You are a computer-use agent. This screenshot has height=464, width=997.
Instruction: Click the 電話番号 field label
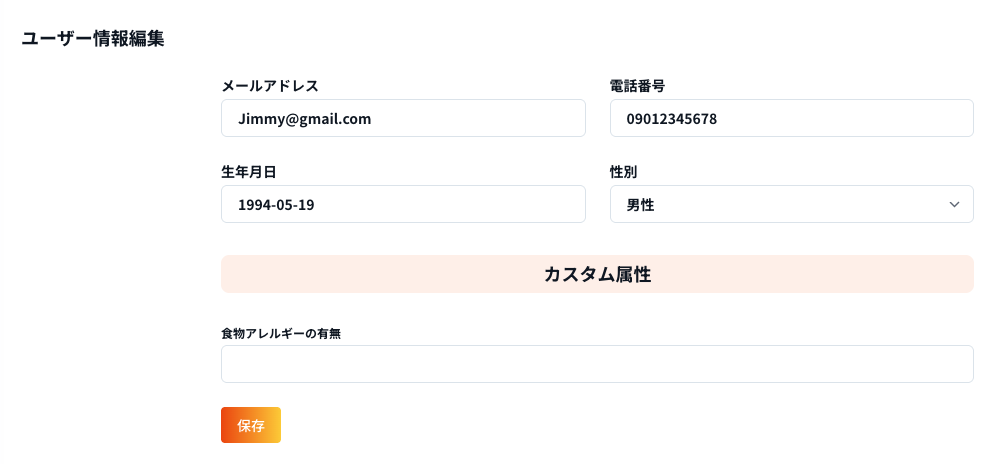coord(638,86)
